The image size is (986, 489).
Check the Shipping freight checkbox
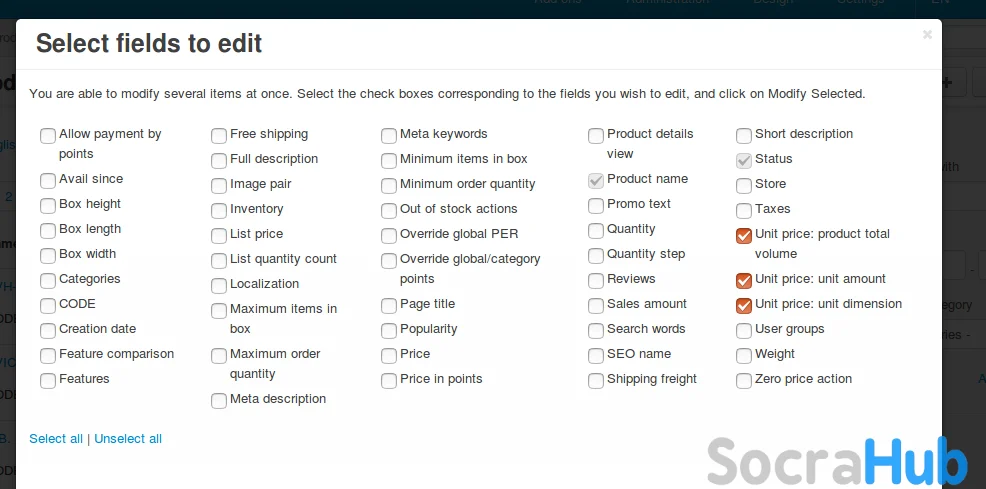tap(596, 381)
